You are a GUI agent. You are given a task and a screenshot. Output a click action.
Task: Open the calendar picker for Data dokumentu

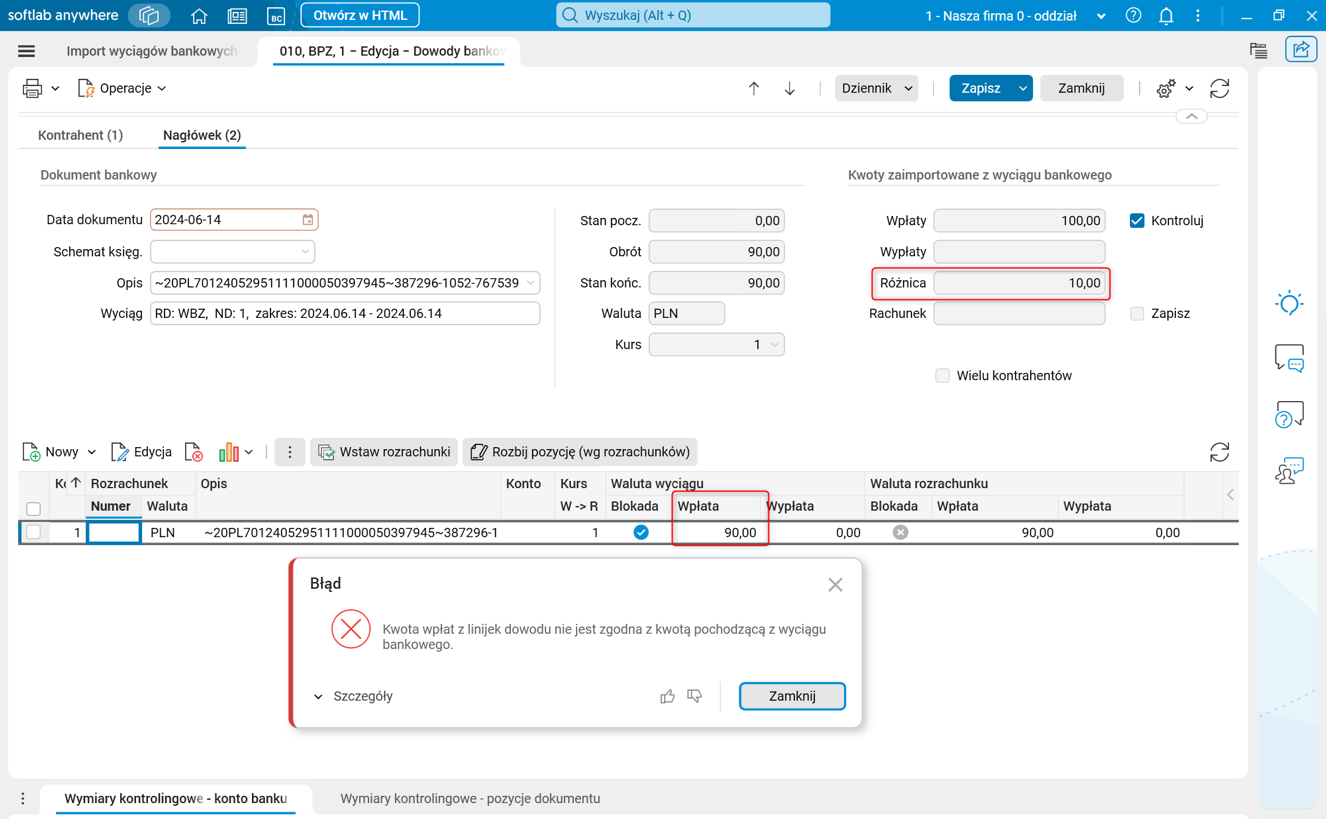[x=308, y=220]
